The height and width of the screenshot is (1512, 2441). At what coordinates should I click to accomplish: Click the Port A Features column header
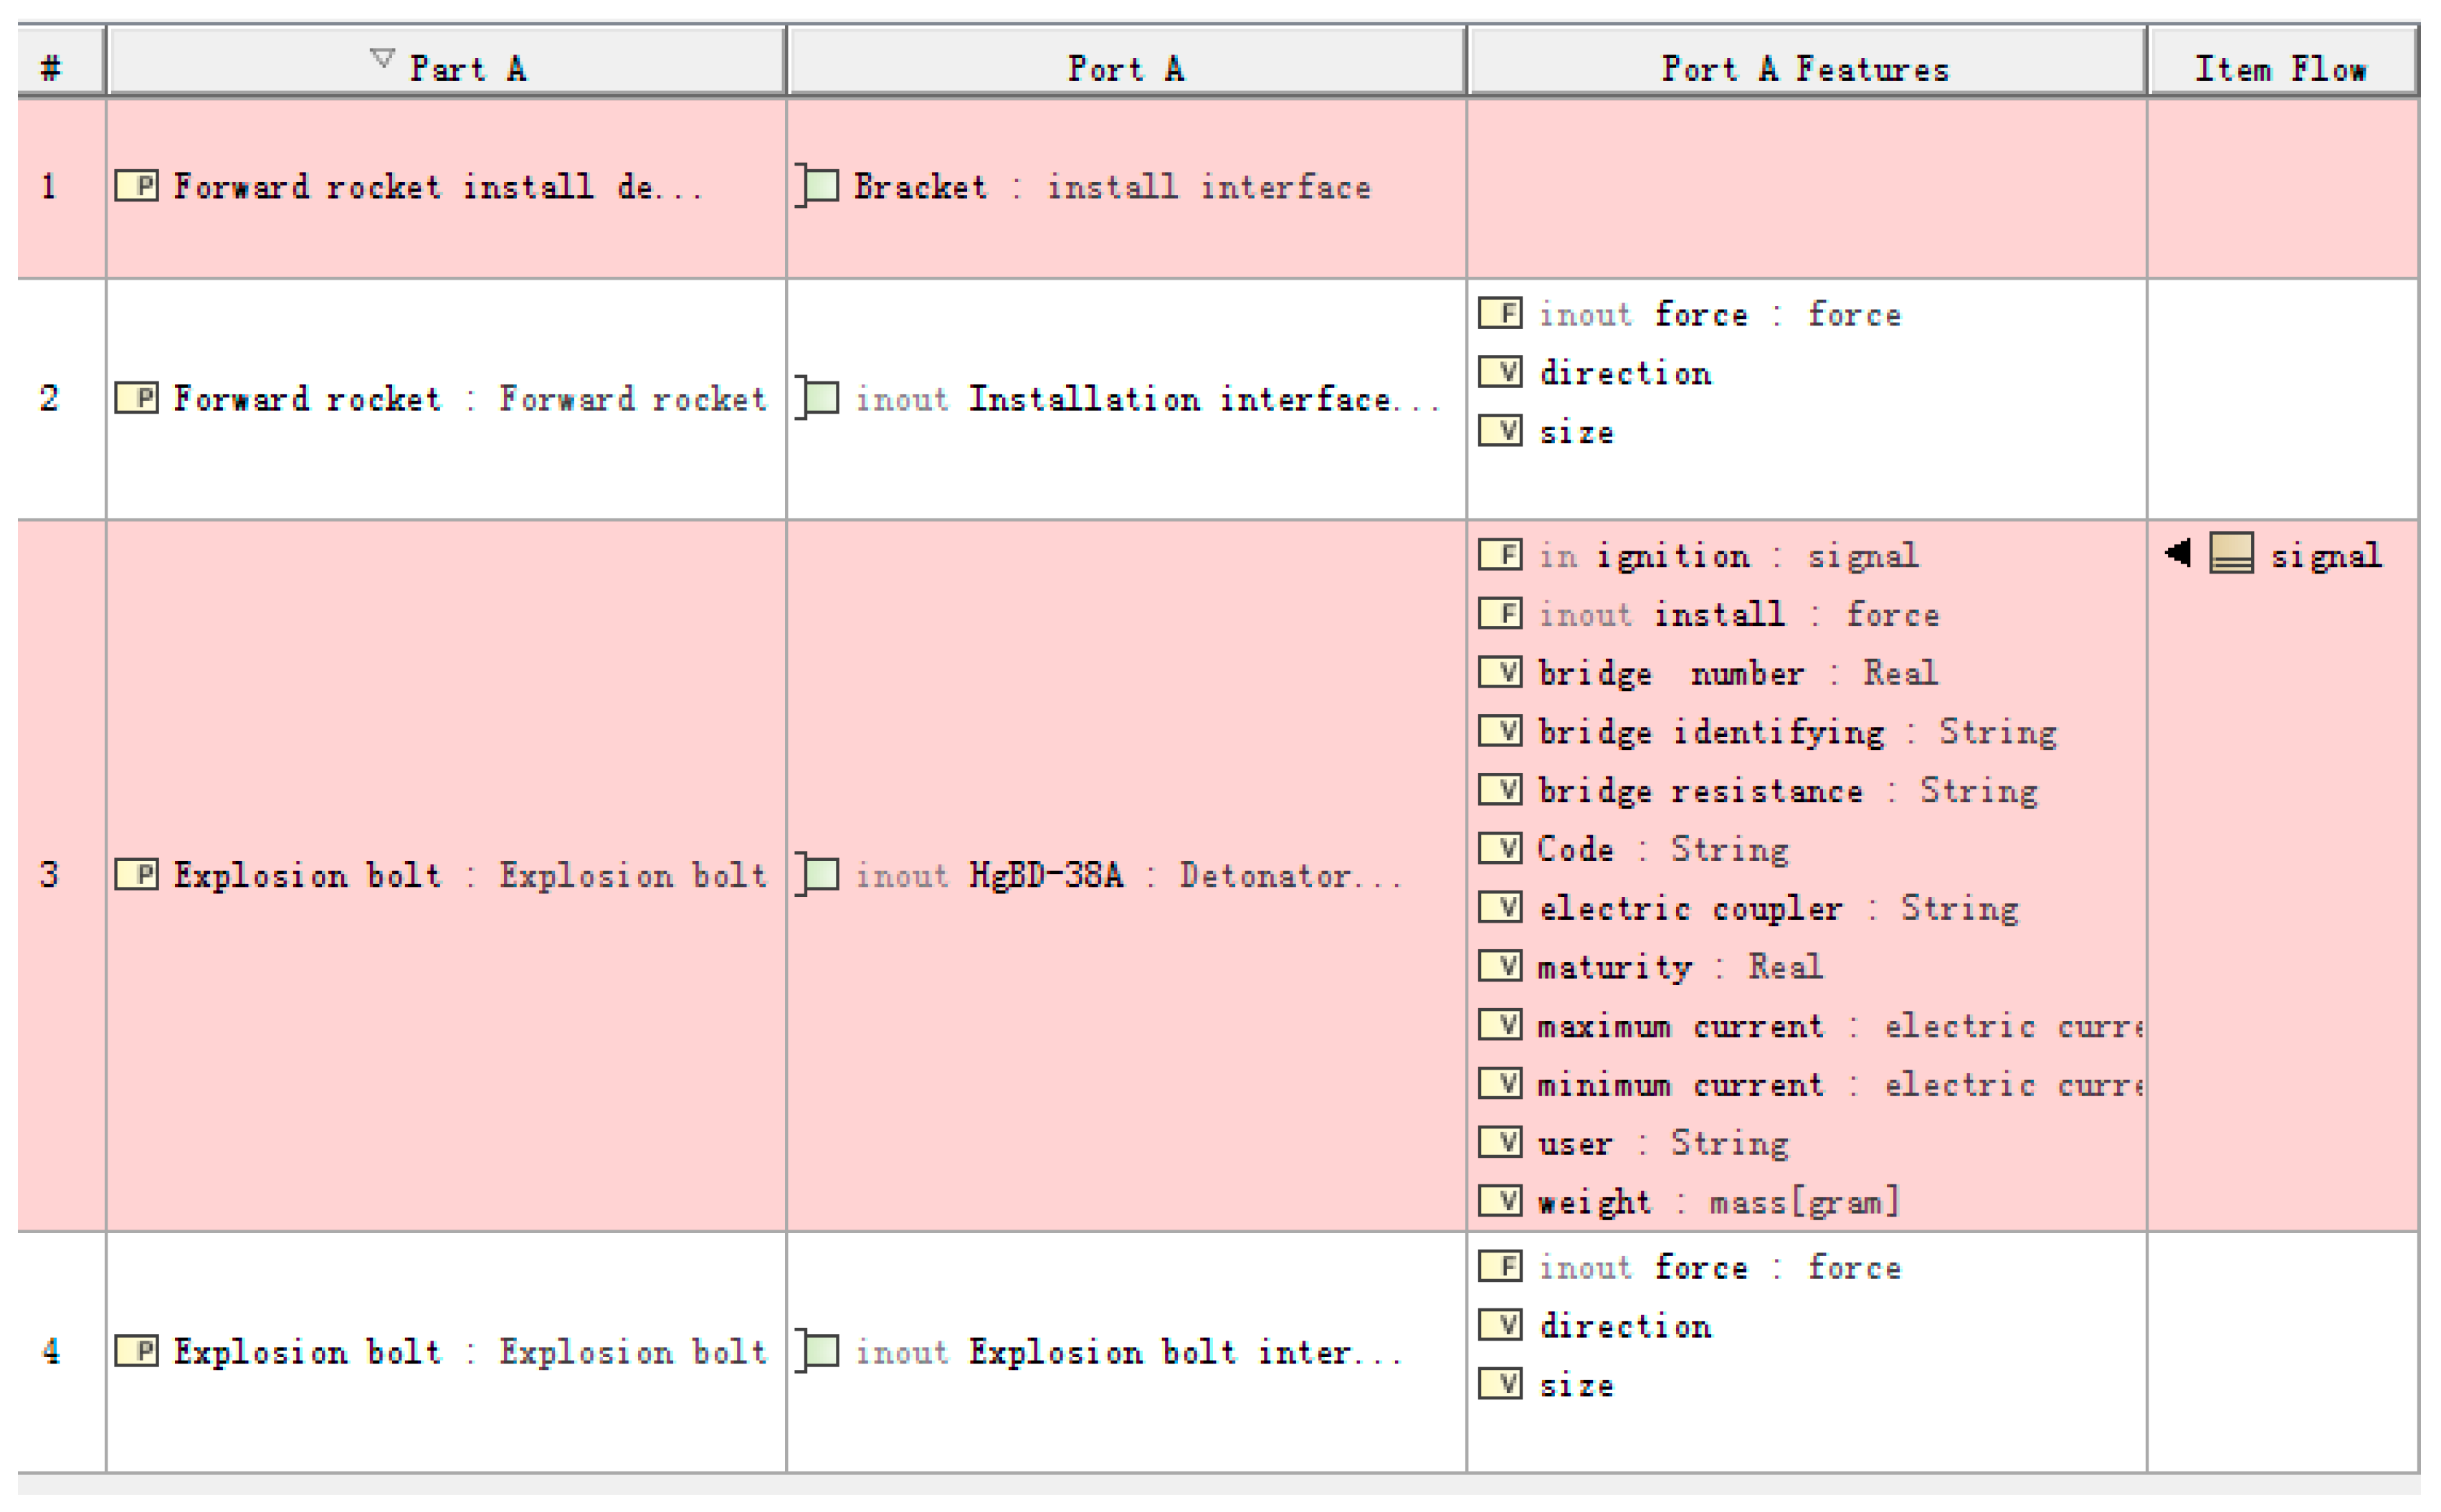(x=1805, y=68)
